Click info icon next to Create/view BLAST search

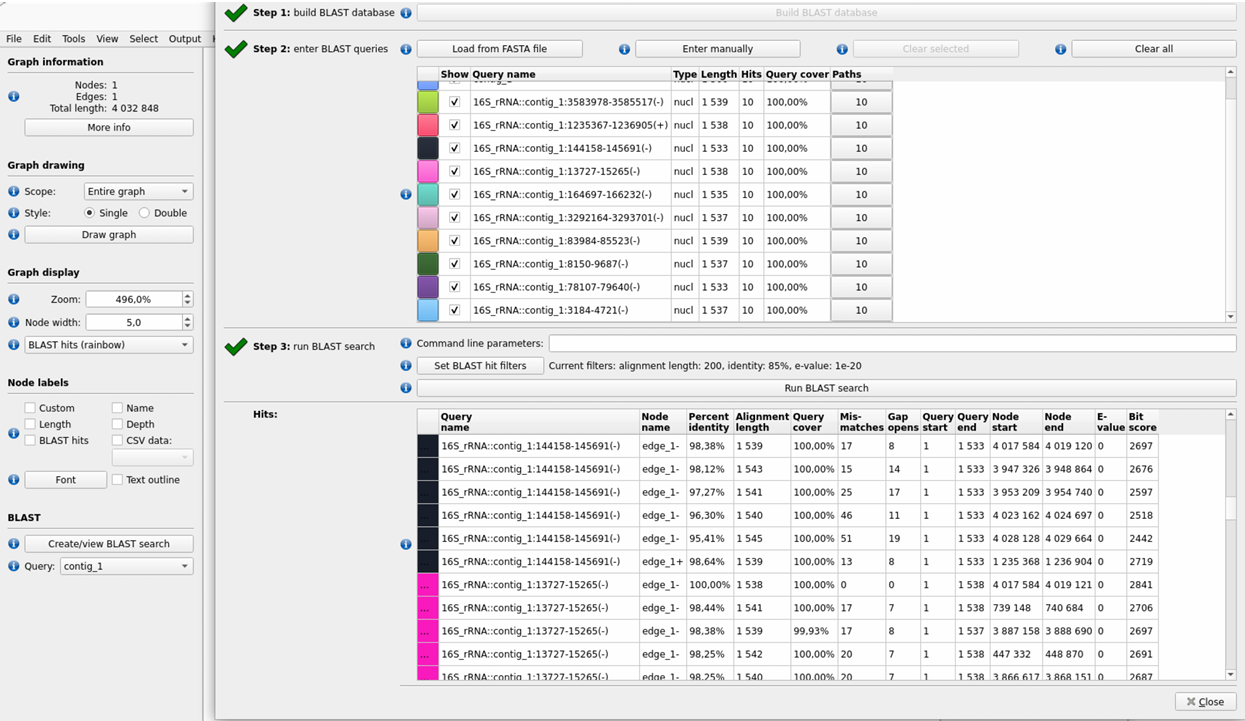coord(14,544)
